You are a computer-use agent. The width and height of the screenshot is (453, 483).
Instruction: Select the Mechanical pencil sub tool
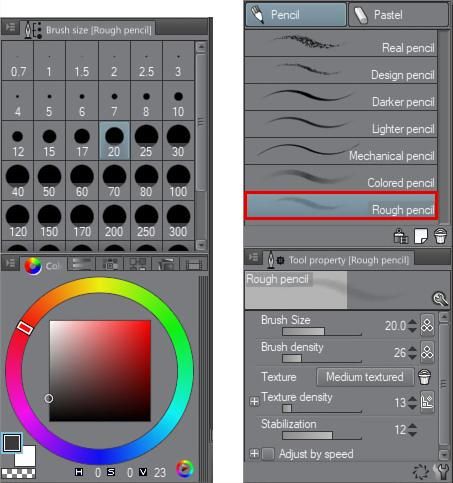coord(341,151)
